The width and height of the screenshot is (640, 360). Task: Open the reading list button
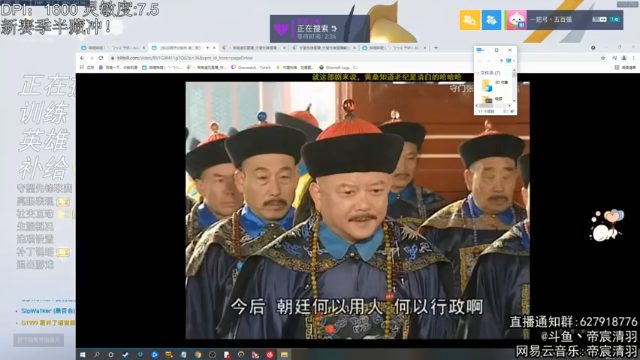click(625, 67)
